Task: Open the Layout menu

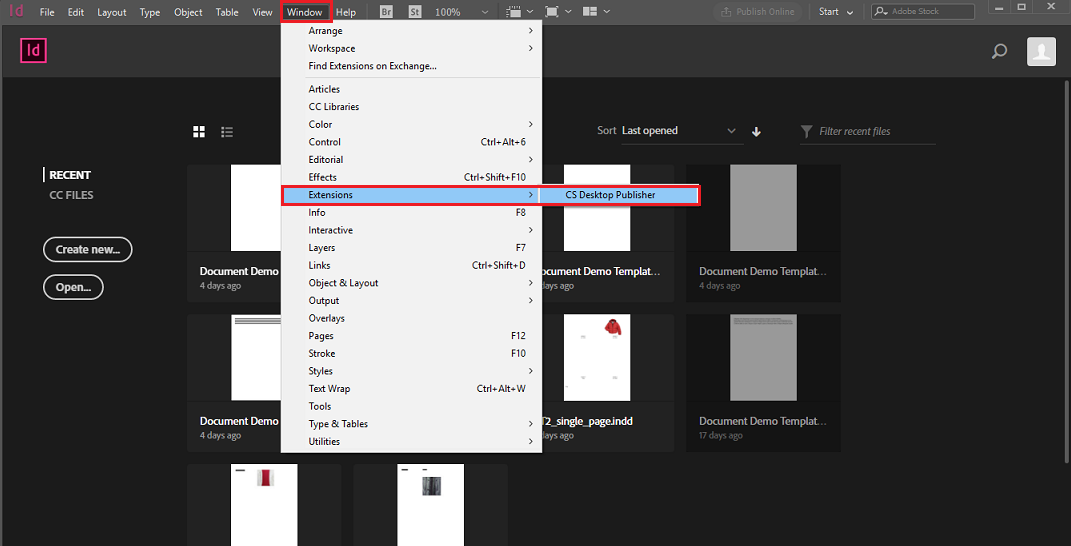Action: tap(111, 12)
